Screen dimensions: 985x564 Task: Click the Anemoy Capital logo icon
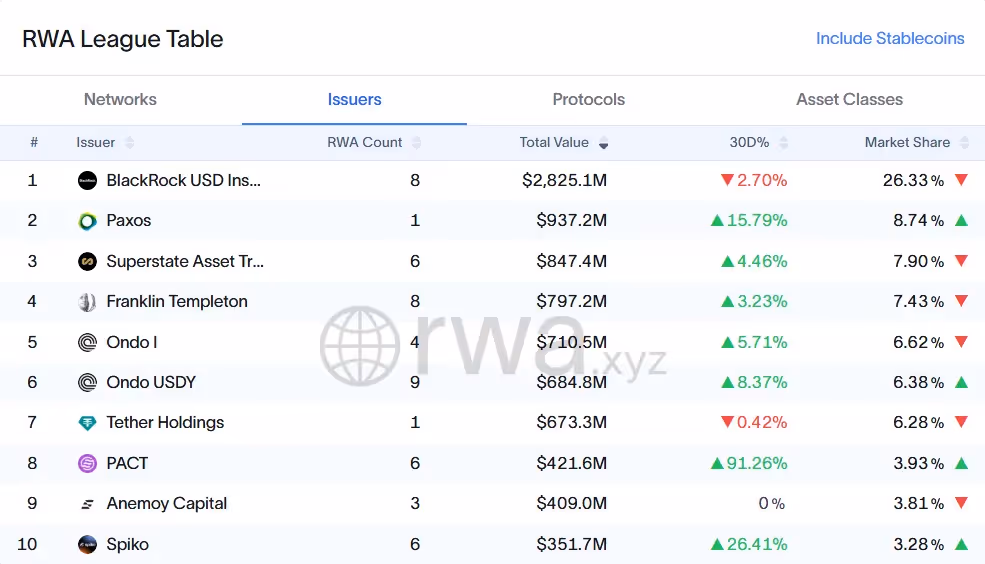[87, 504]
